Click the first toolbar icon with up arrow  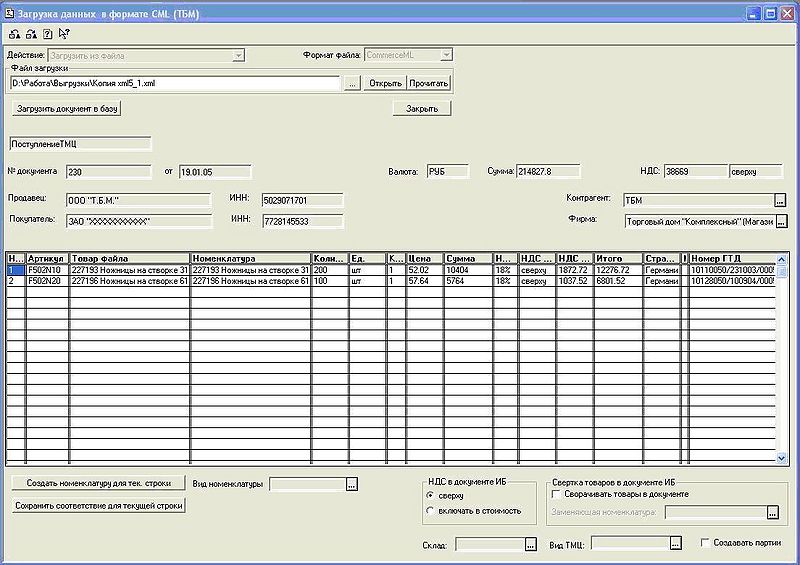click(x=13, y=34)
